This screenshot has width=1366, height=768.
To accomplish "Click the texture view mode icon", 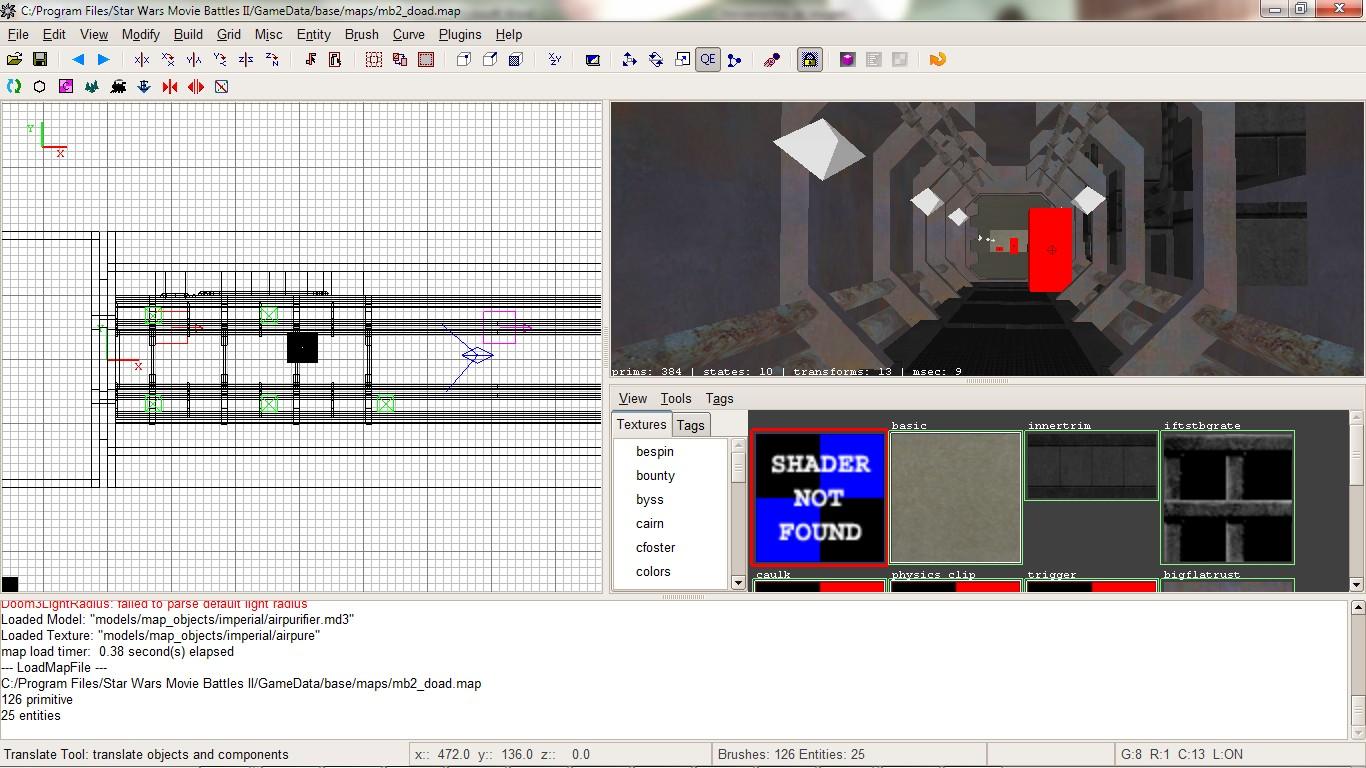I will click(x=592, y=60).
